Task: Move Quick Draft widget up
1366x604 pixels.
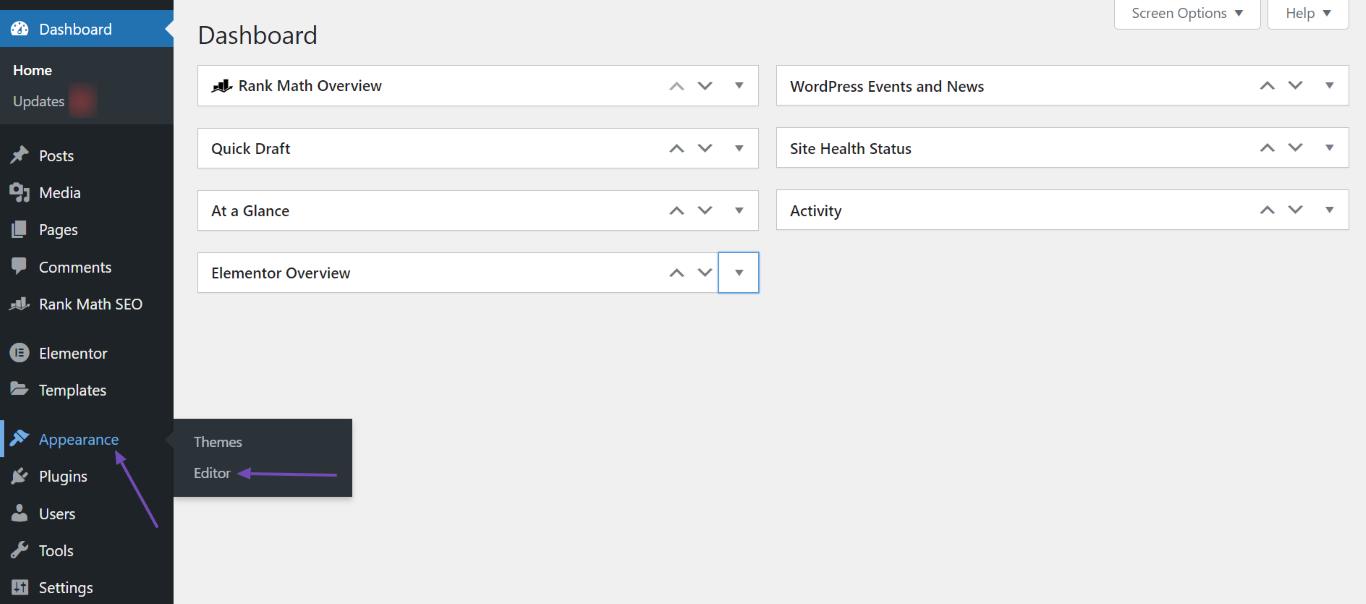Action: (x=677, y=148)
